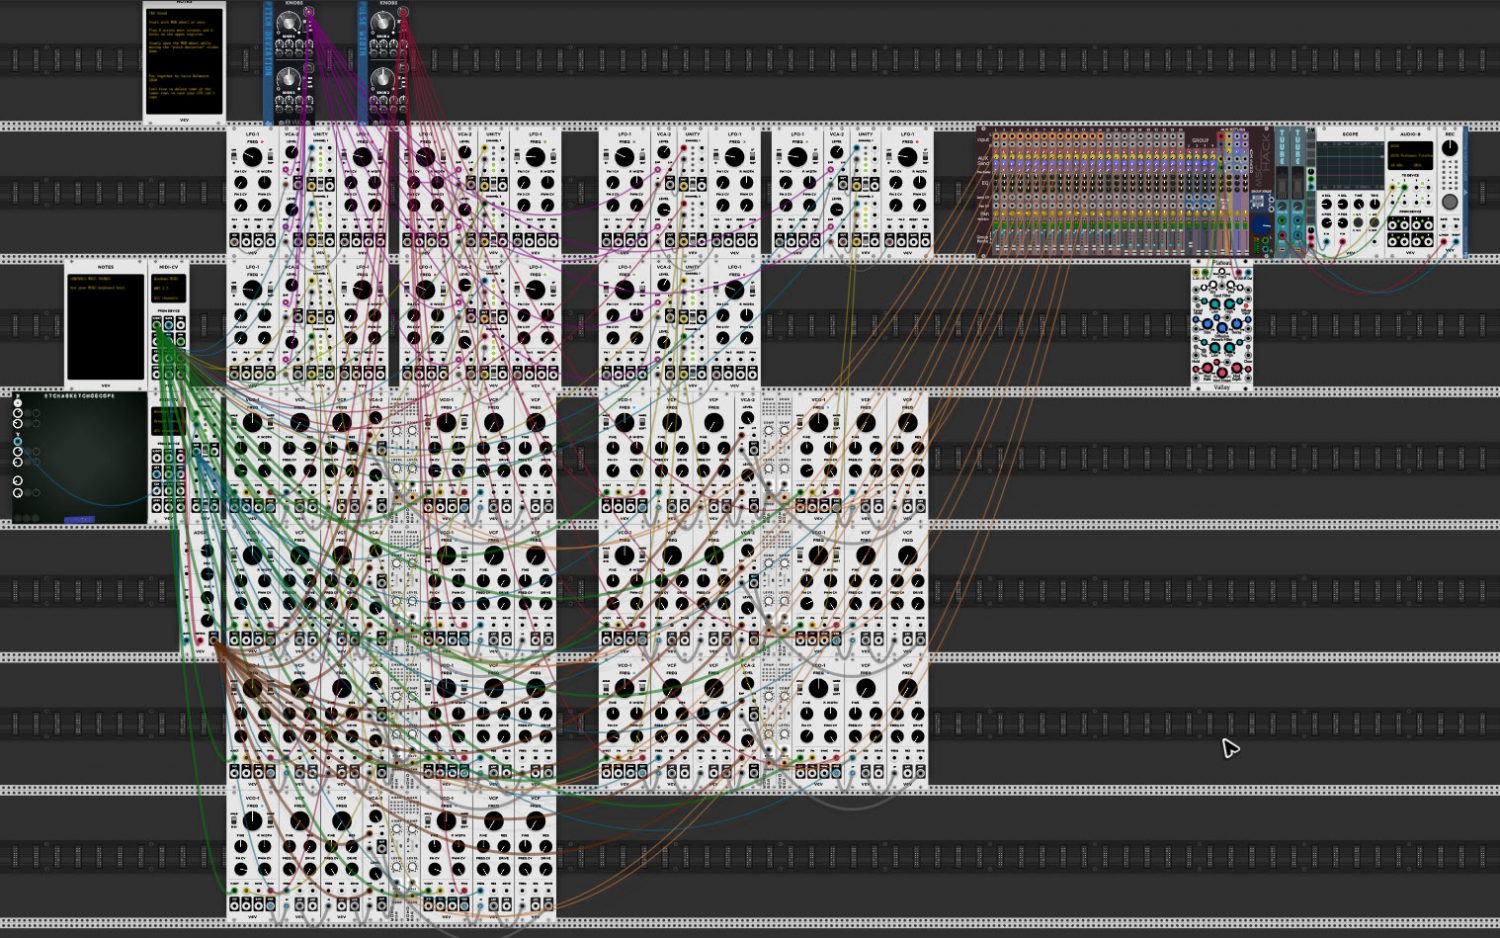1500x938 pixels.
Task: Click the Y SCL knob on Scope
Action: [1343, 204]
